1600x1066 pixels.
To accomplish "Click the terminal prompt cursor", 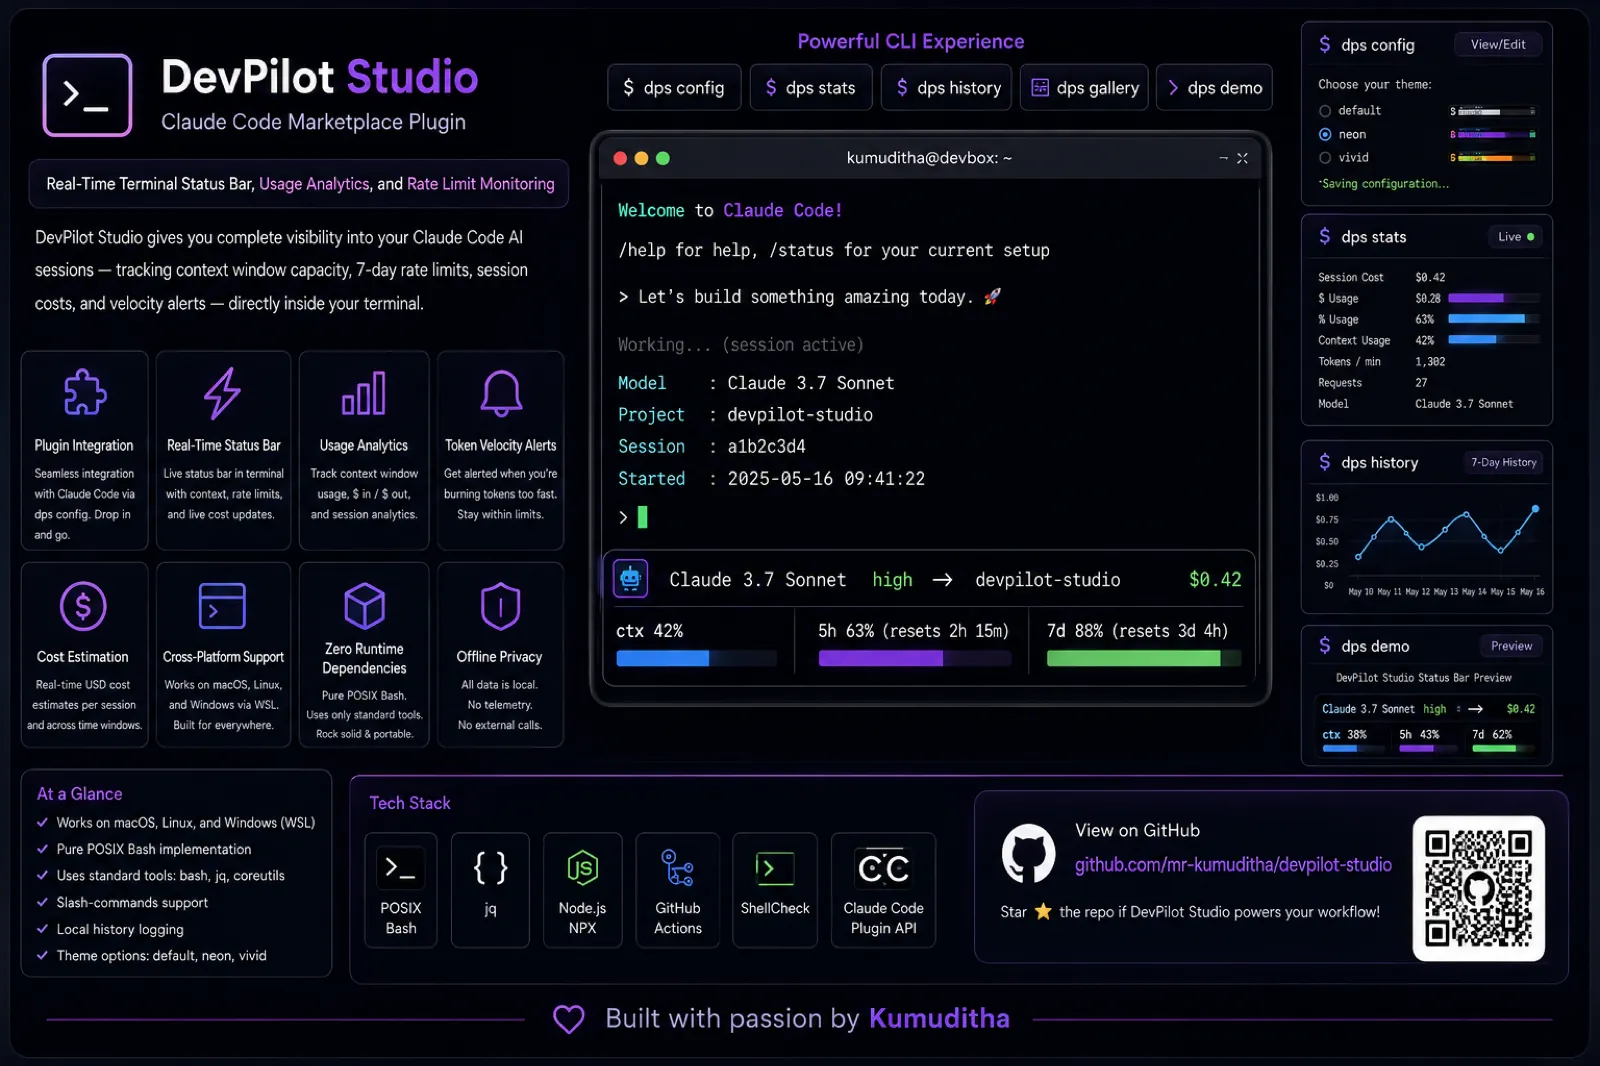I will [x=642, y=517].
